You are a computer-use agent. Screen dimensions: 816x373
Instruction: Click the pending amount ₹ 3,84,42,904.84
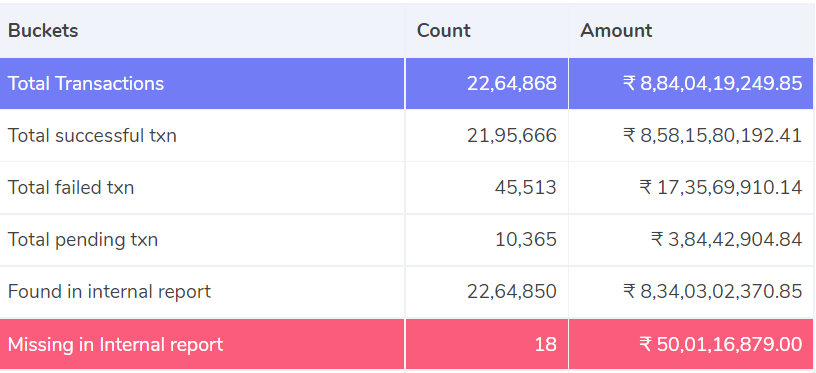726,240
